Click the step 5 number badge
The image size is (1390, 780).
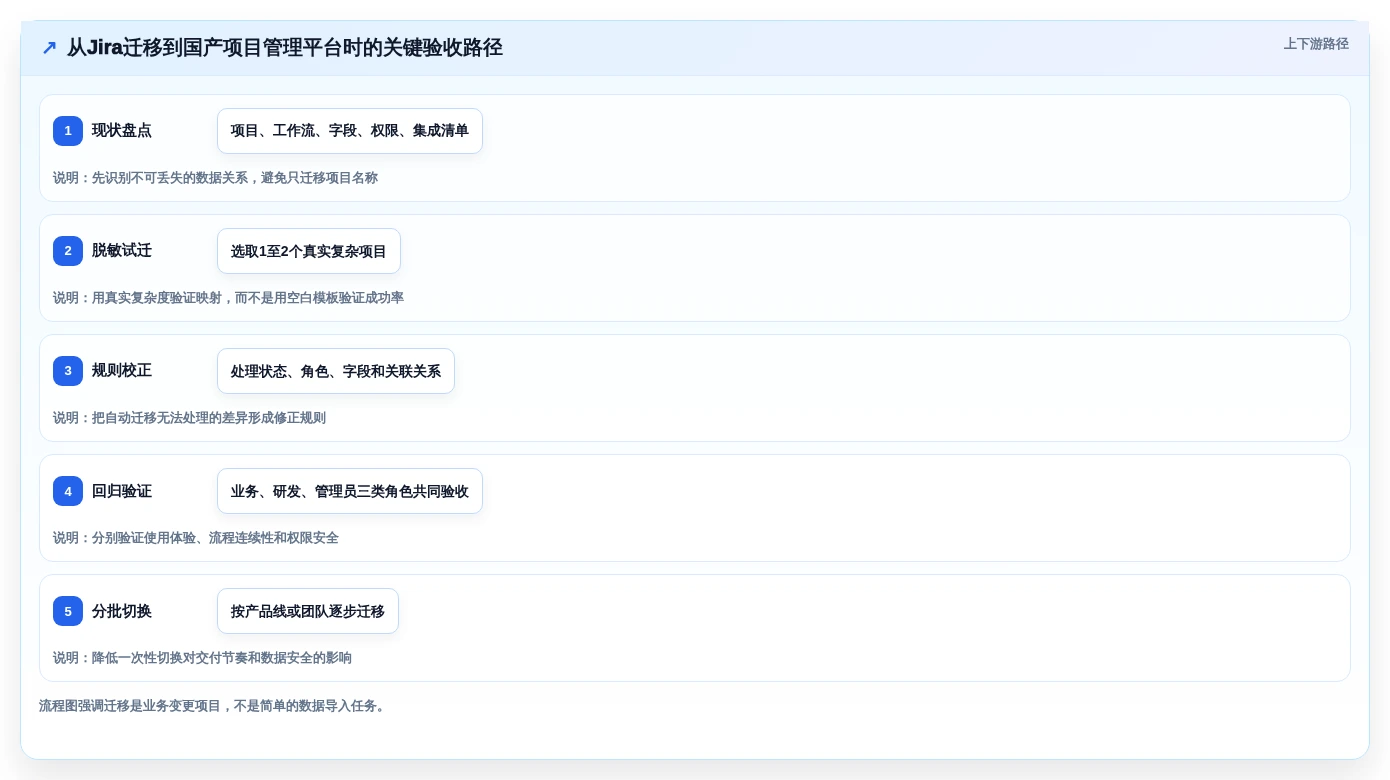coord(68,611)
